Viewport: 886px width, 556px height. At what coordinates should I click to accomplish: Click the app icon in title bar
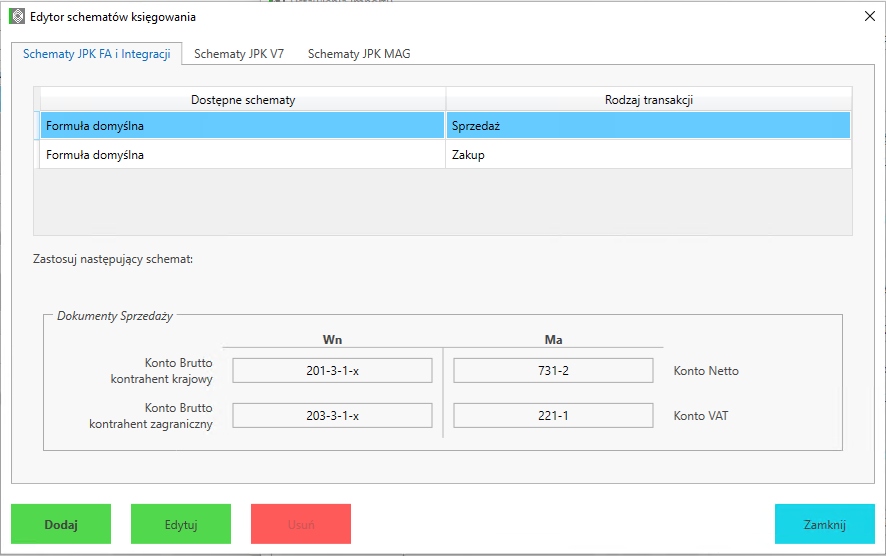[x=17, y=17]
